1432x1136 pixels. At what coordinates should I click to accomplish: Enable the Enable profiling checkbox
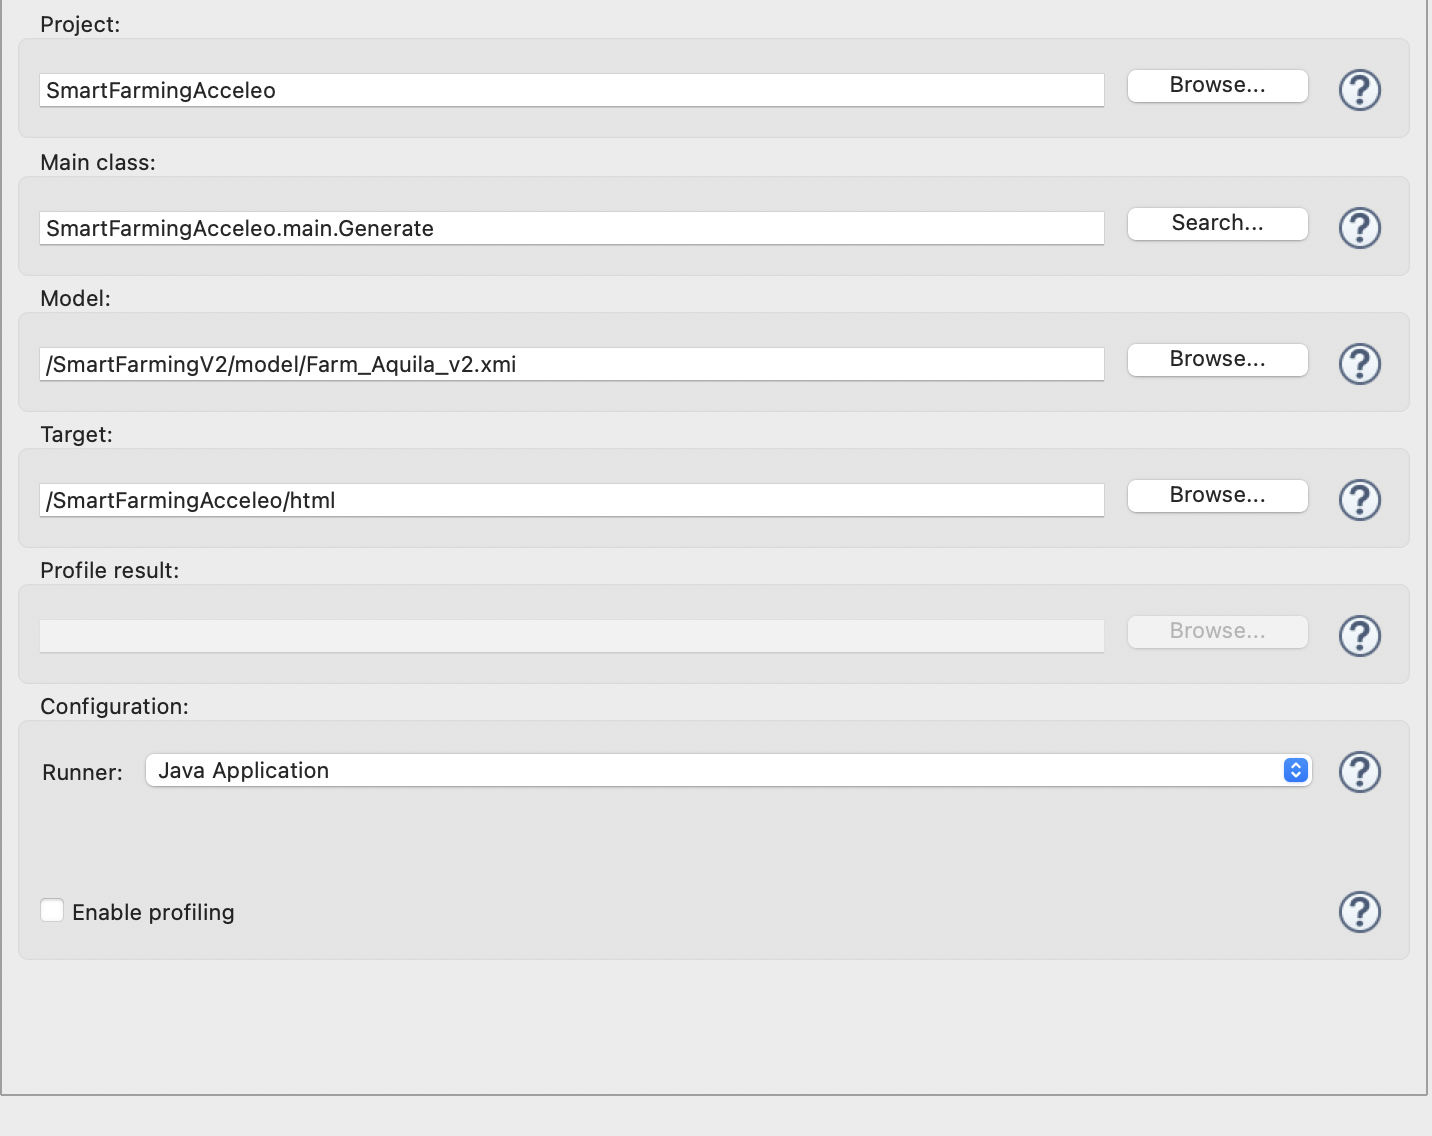[x=52, y=910]
